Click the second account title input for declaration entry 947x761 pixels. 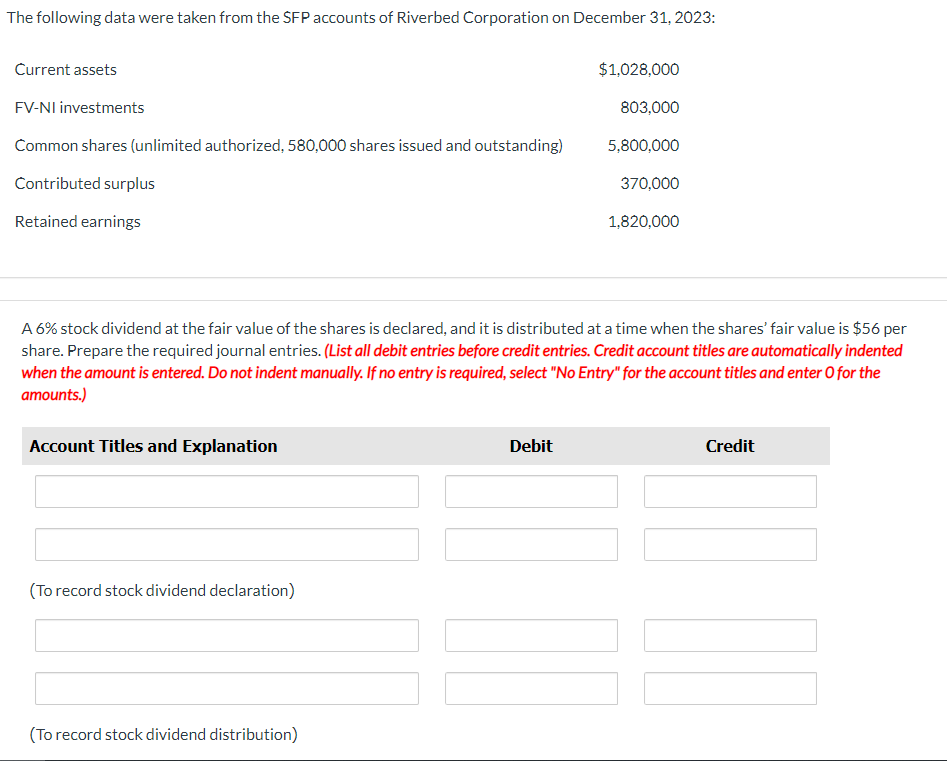pyautogui.click(x=226, y=544)
